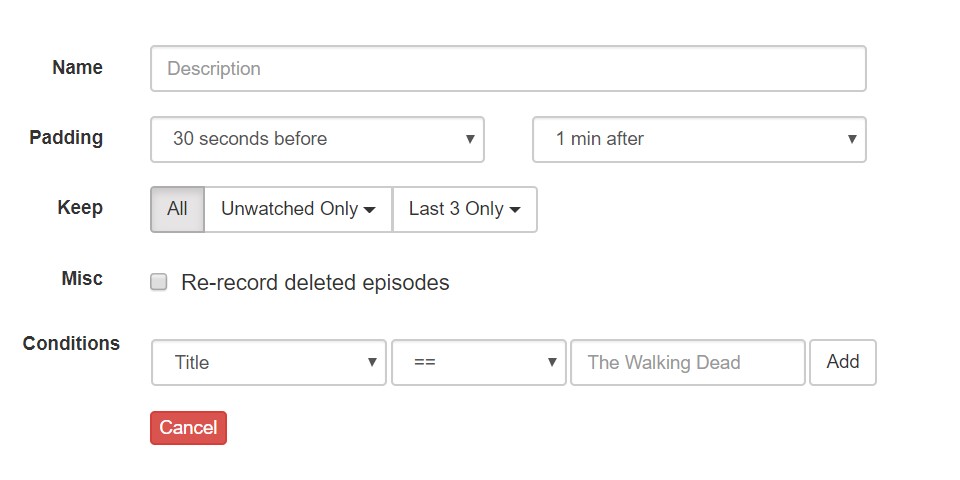Click the Padding row label

[x=66, y=138]
